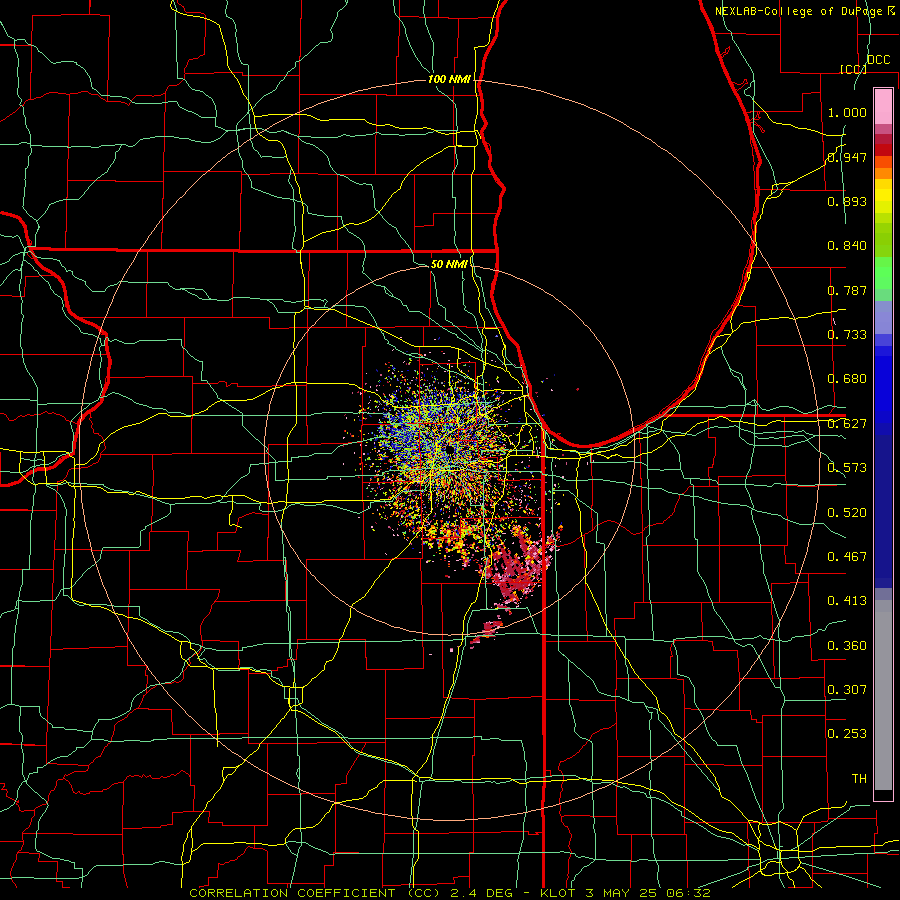
Task: Select the 0.307 scale value
Action: click(847, 690)
